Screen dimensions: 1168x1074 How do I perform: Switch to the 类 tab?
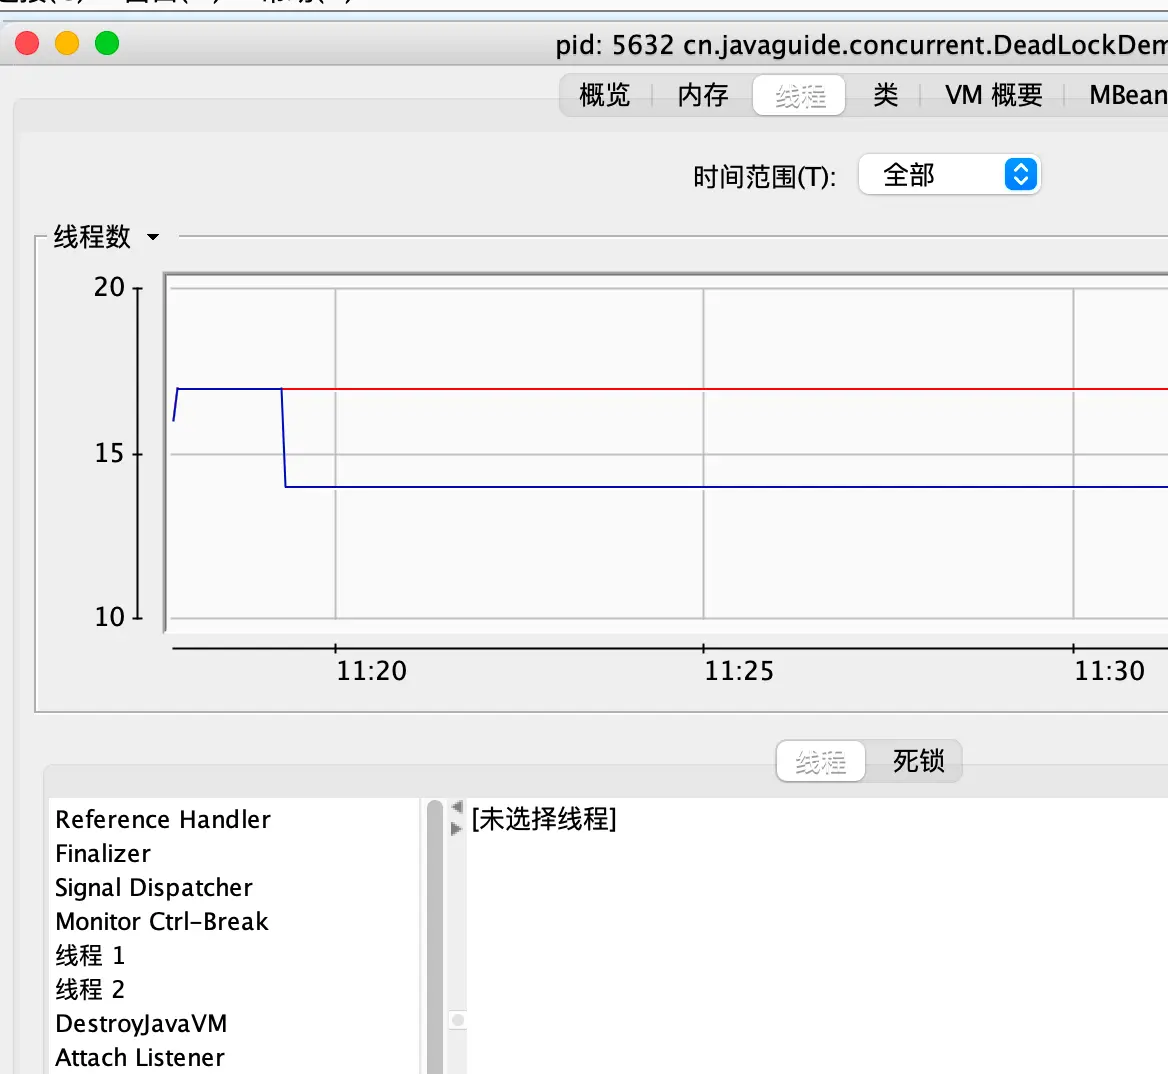coord(884,95)
